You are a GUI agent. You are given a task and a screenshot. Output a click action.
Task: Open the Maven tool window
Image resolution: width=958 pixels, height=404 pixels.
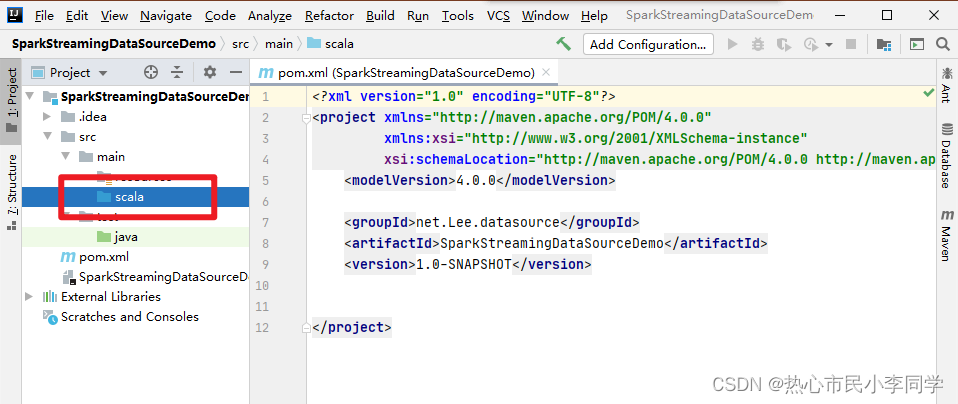[x=946, y=235]
